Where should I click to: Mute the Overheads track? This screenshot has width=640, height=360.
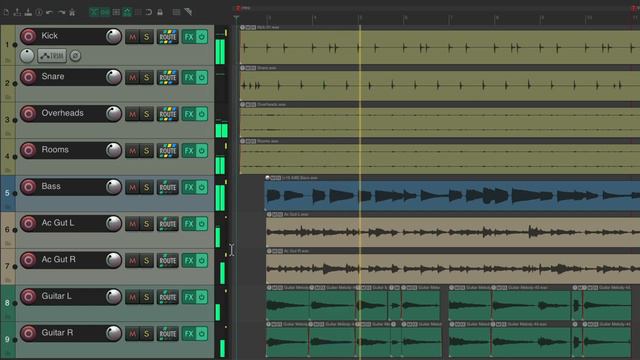click(x=133, y=114)
